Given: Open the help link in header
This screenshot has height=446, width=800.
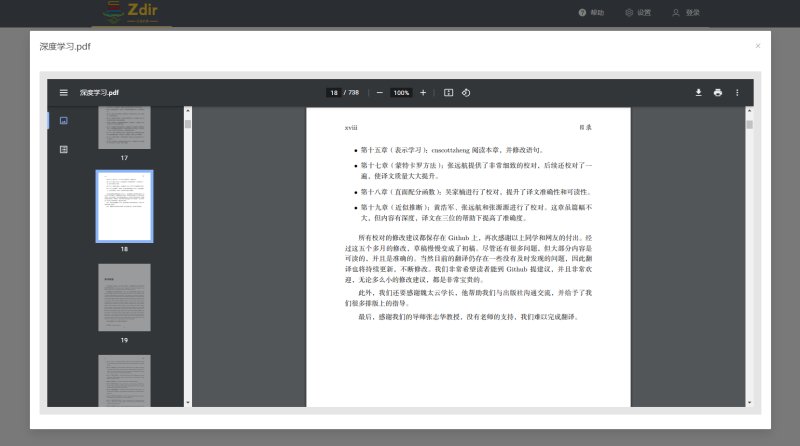Looking at the screenshot, I should (x=591, y=13).
